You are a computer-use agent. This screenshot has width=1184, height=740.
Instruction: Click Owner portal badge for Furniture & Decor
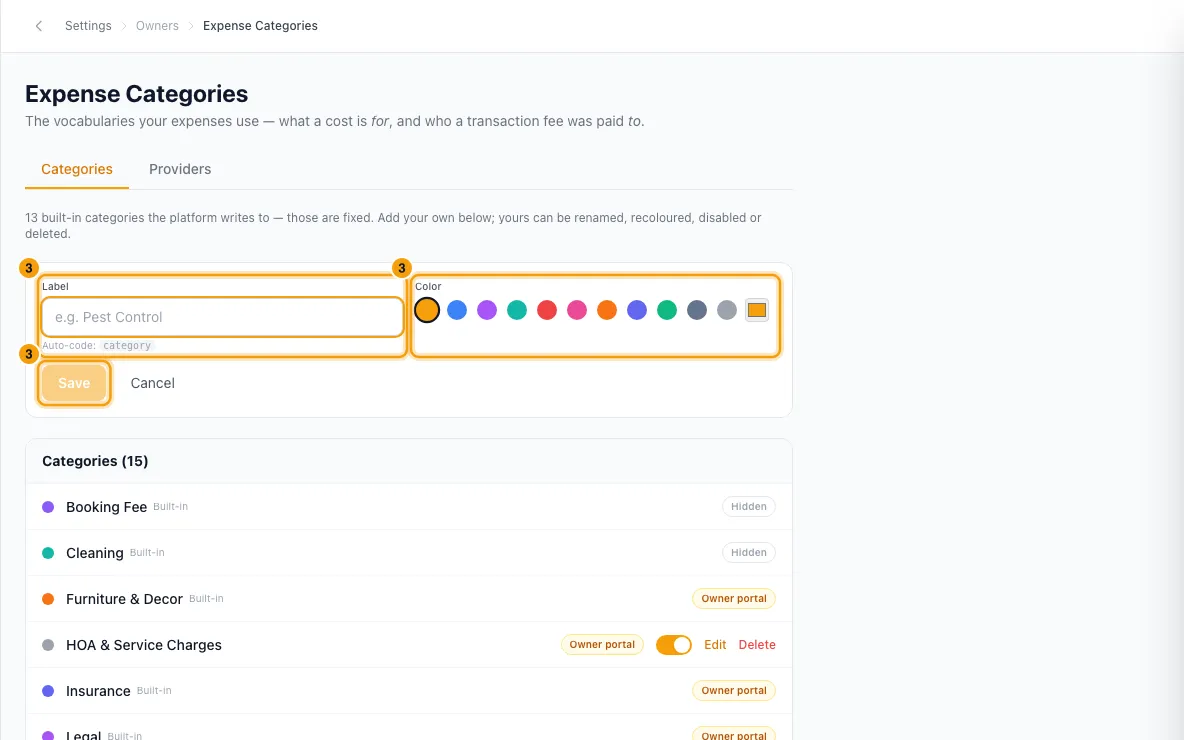(734, 599)
